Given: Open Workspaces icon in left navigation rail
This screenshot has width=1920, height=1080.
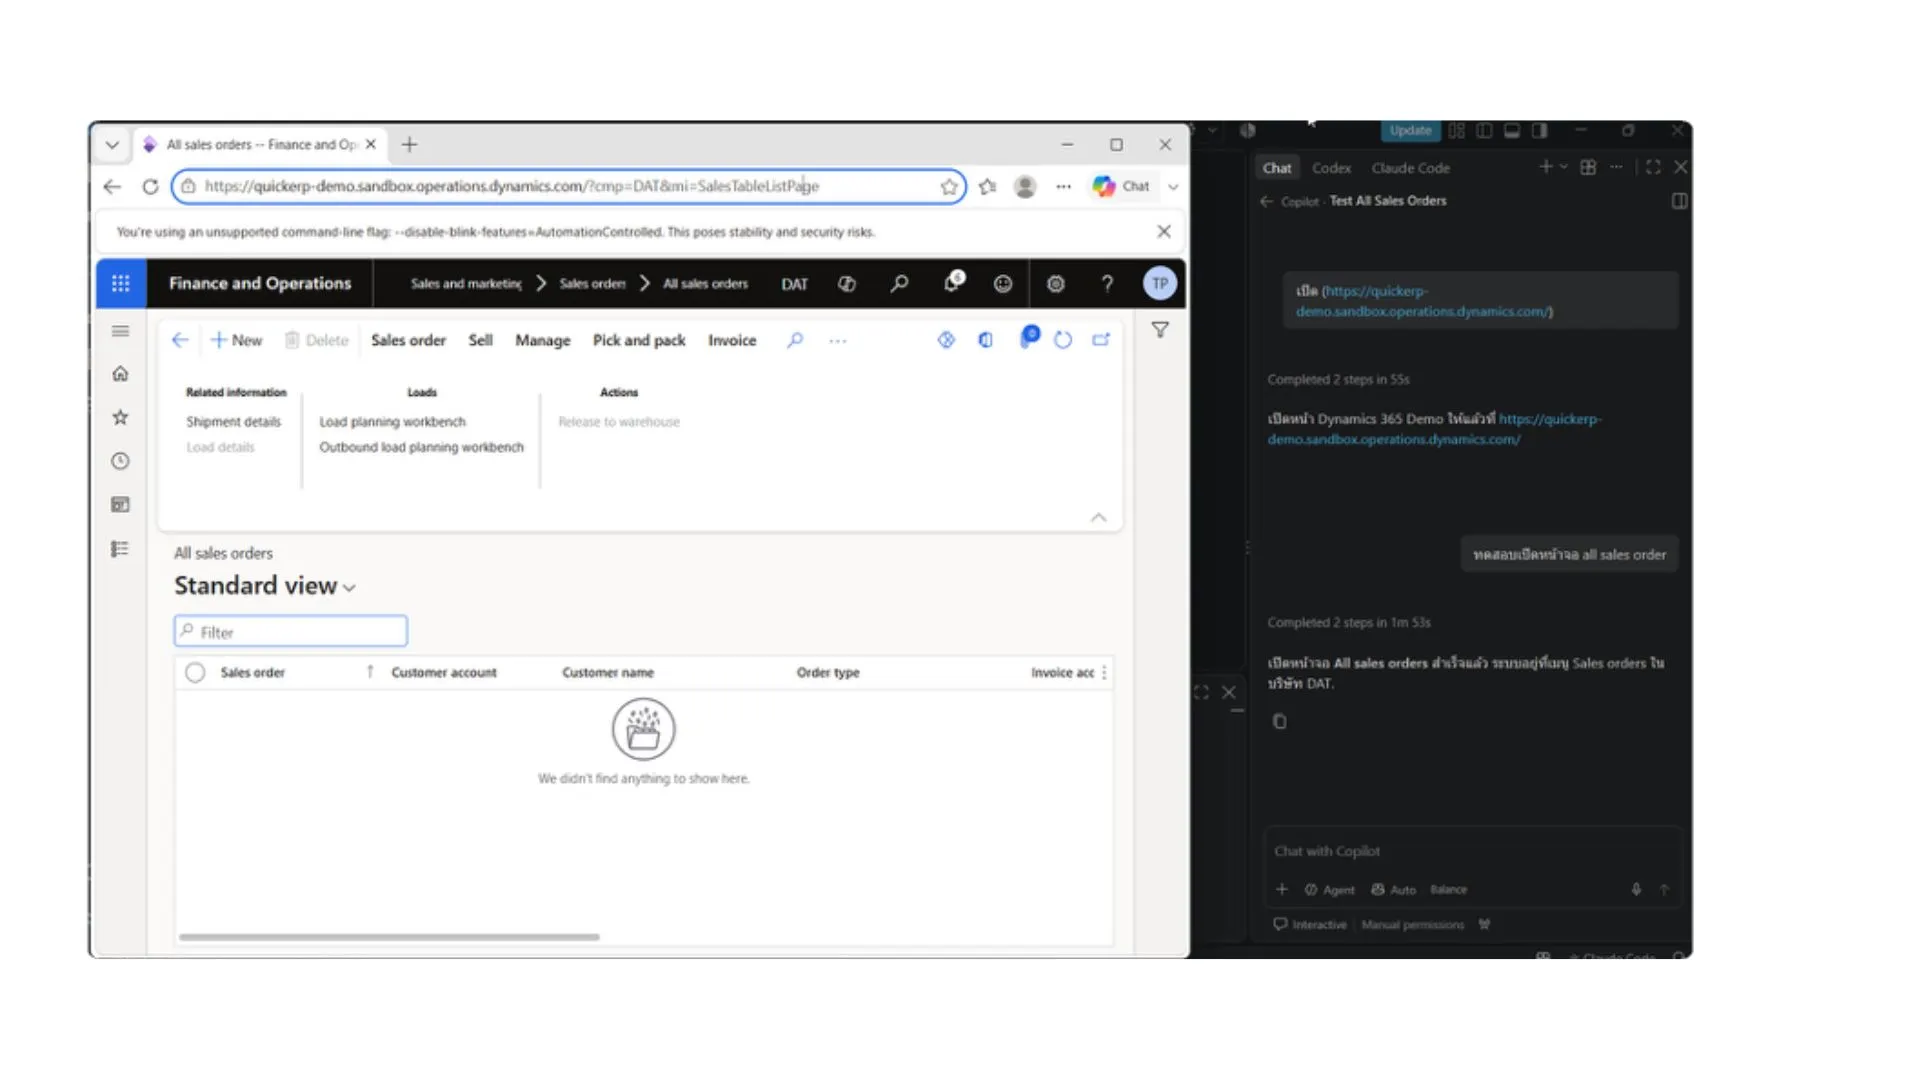Looking at the screenshot, I should click(120, 505).
